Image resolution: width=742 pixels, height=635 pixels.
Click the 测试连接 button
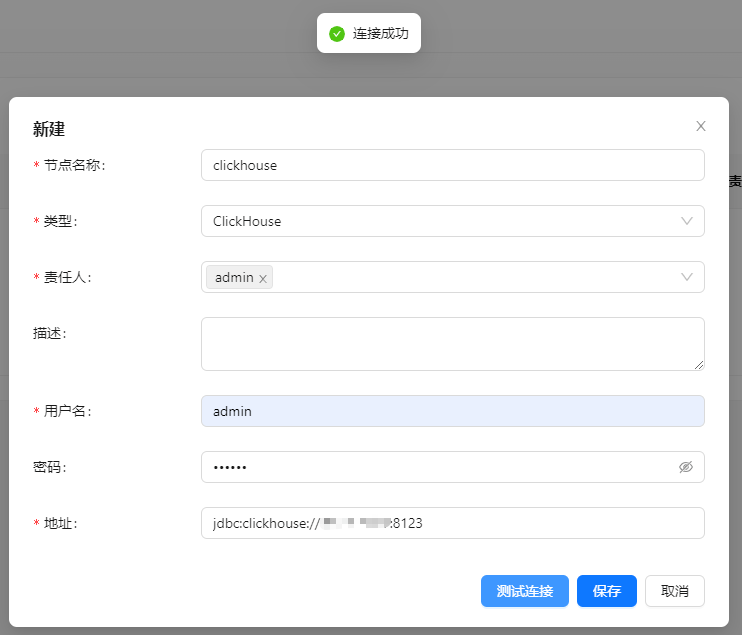[x=524, y=591]
